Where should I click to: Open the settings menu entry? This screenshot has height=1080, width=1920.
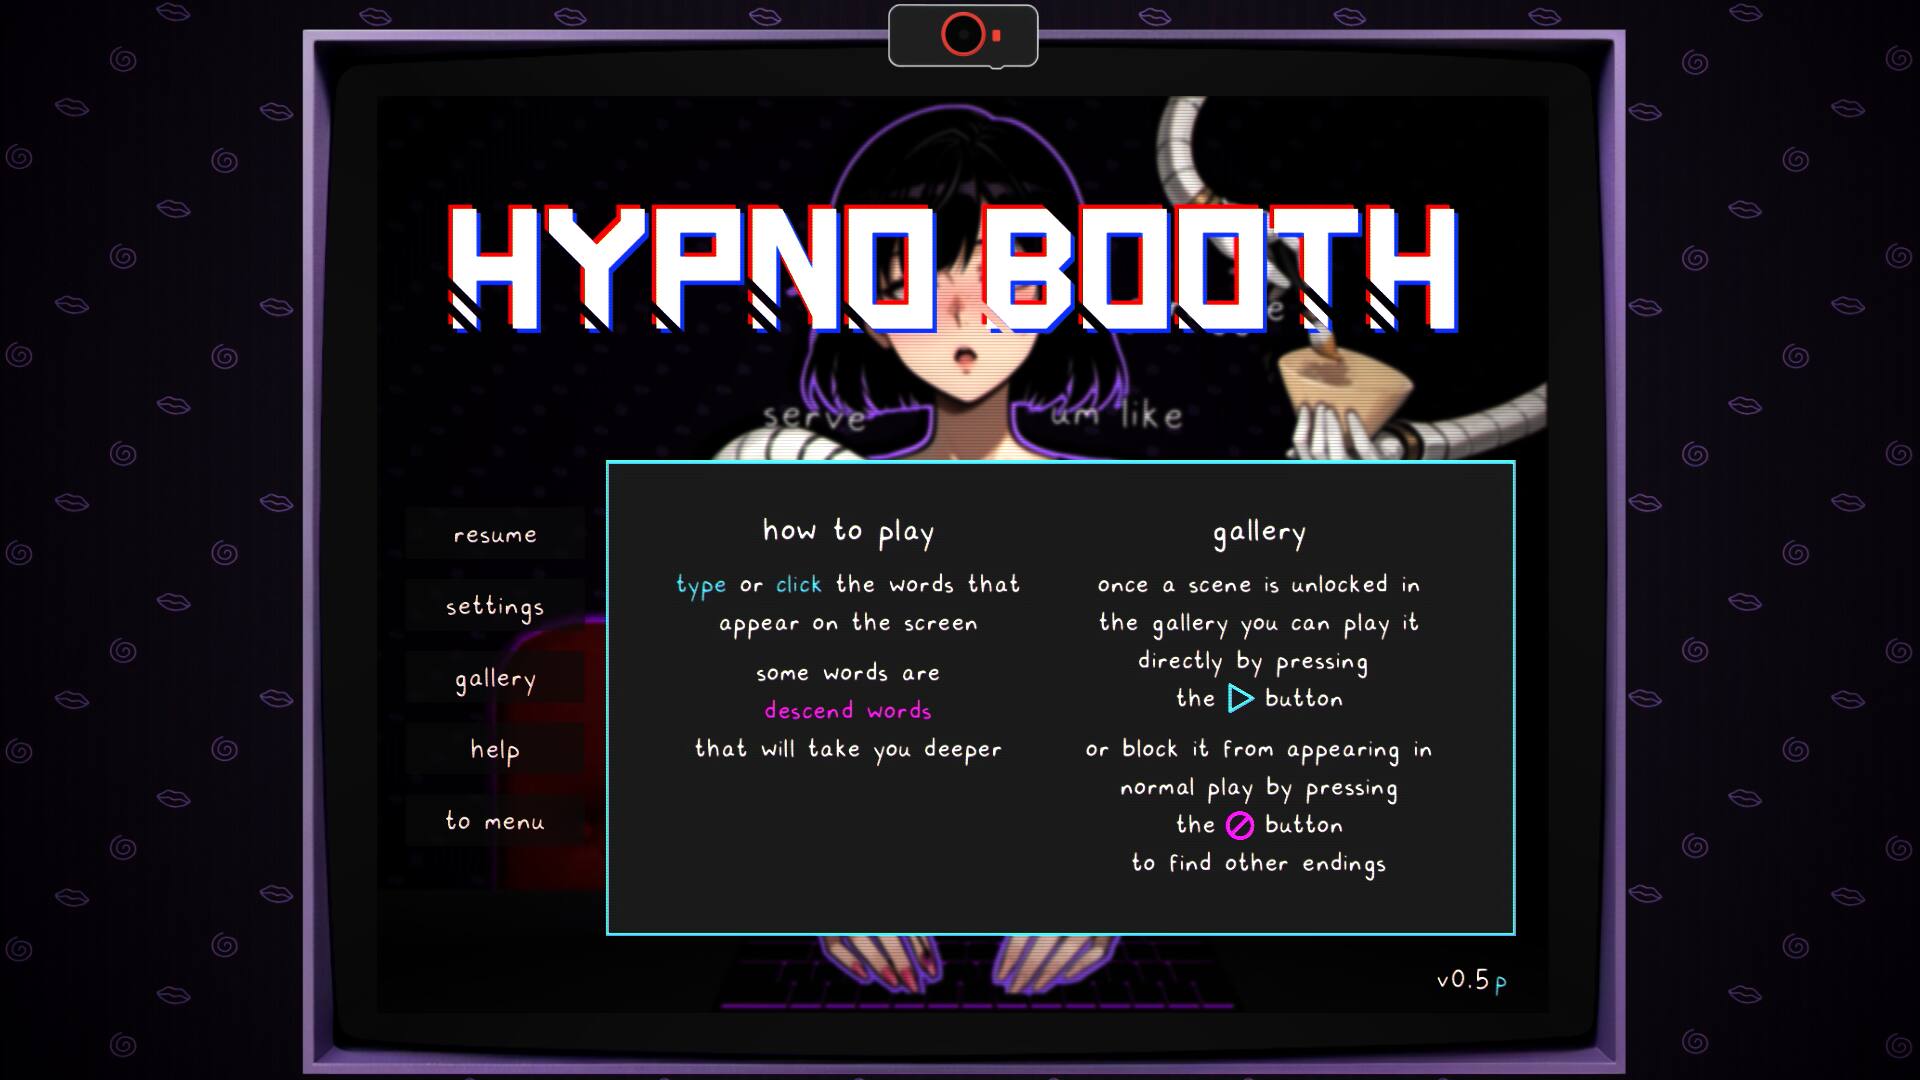click(x=494, y=606)
